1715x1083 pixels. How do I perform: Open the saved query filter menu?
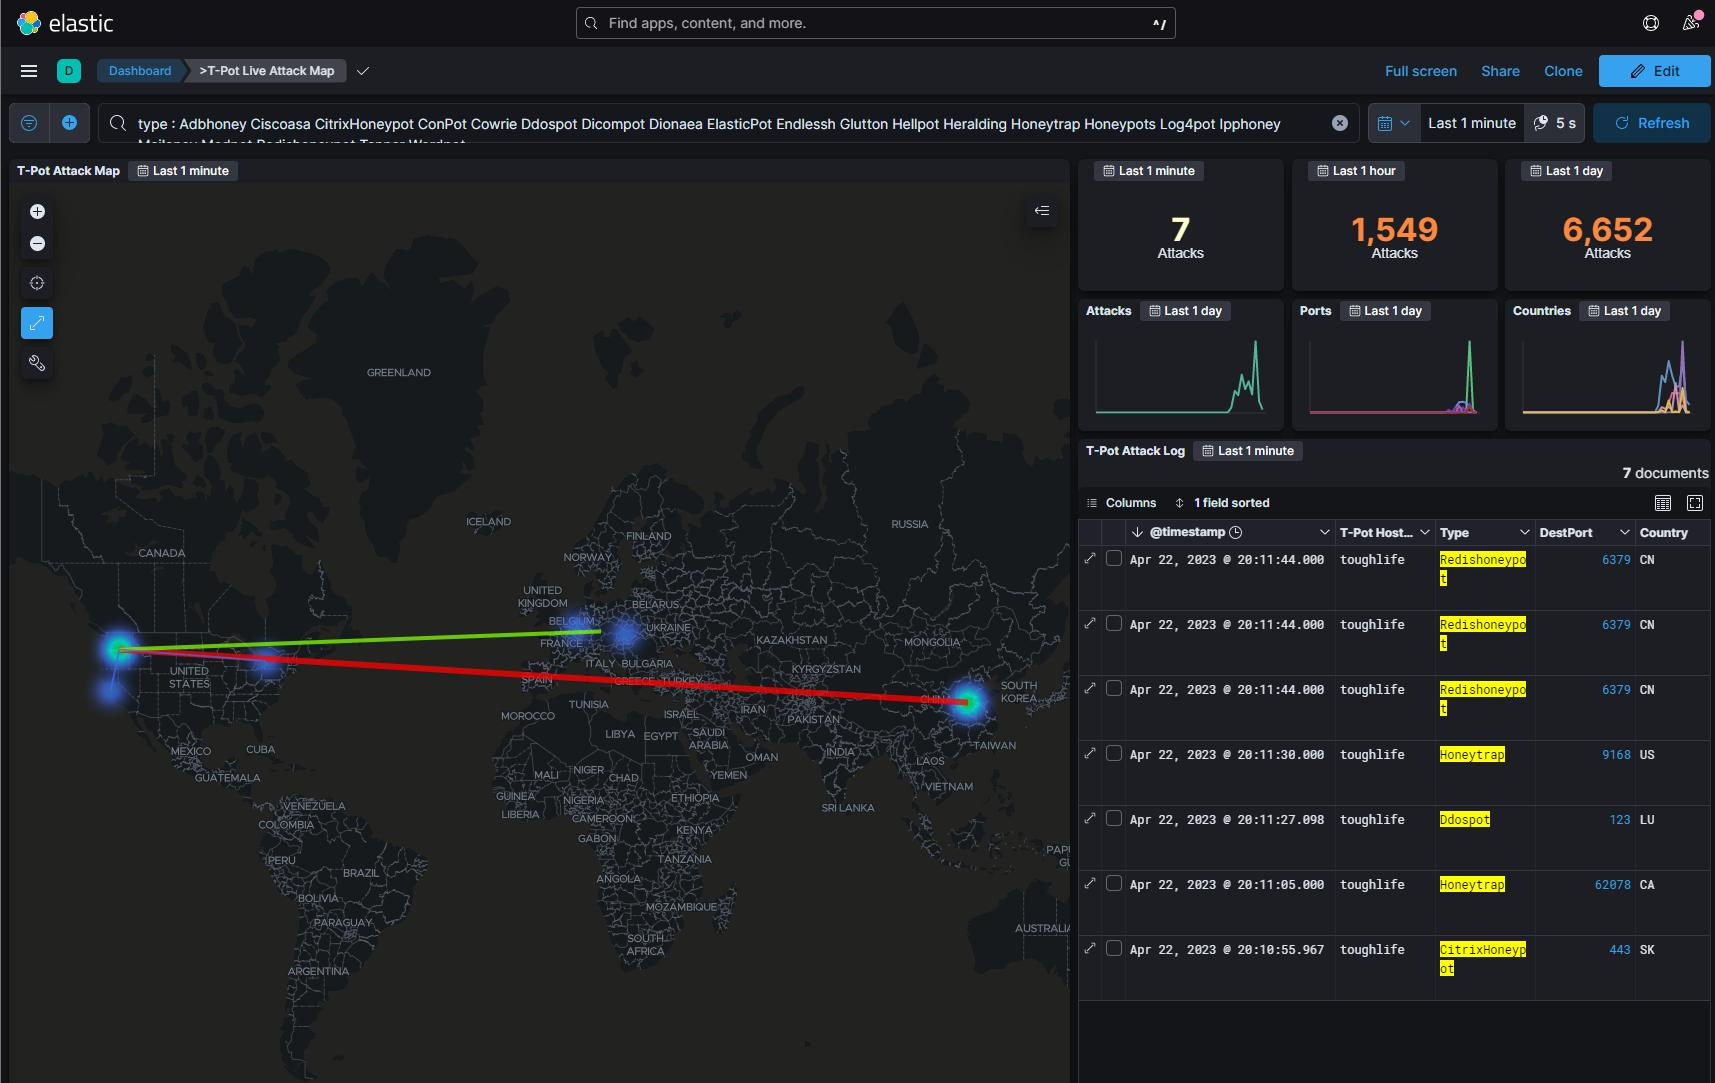point(29,123)
